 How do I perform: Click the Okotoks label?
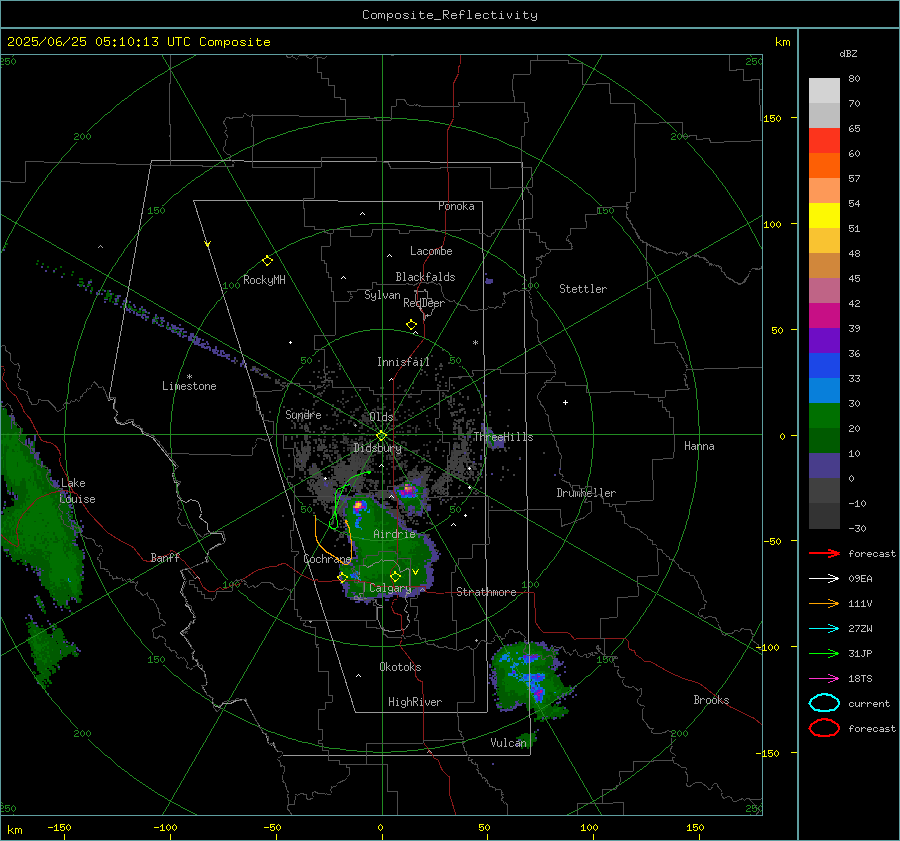tap(400, 667)
